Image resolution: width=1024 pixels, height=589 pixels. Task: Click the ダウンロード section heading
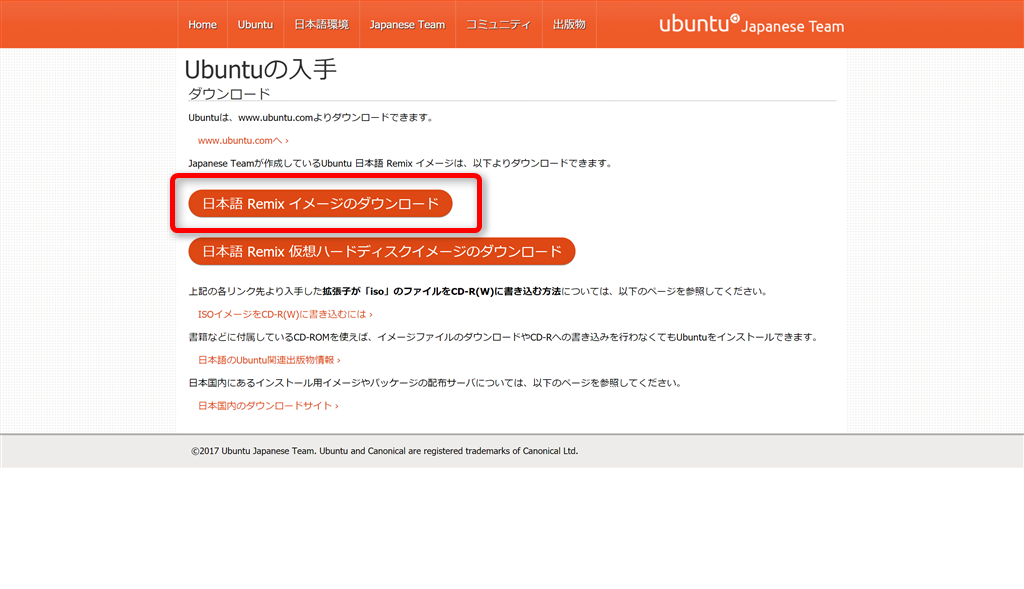229,94
